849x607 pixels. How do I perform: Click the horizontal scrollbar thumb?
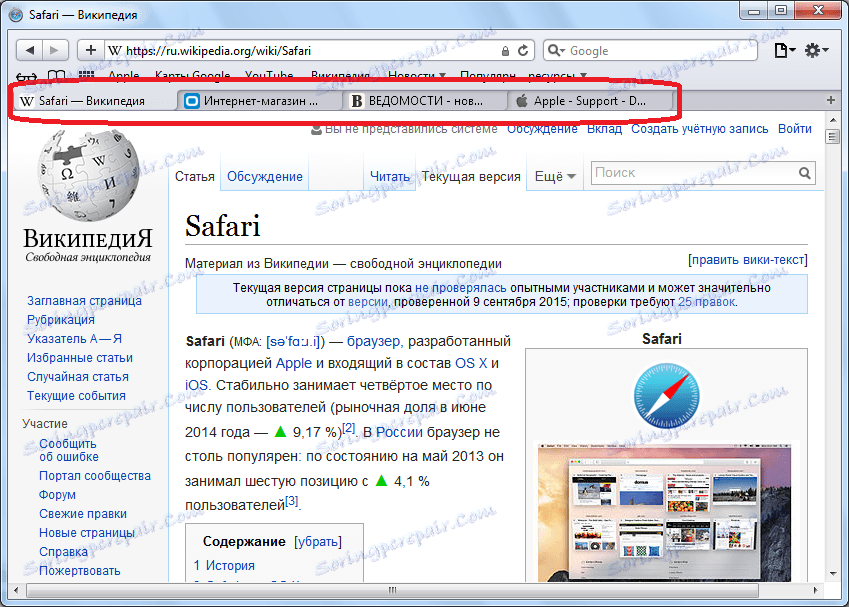click(392, 590)
